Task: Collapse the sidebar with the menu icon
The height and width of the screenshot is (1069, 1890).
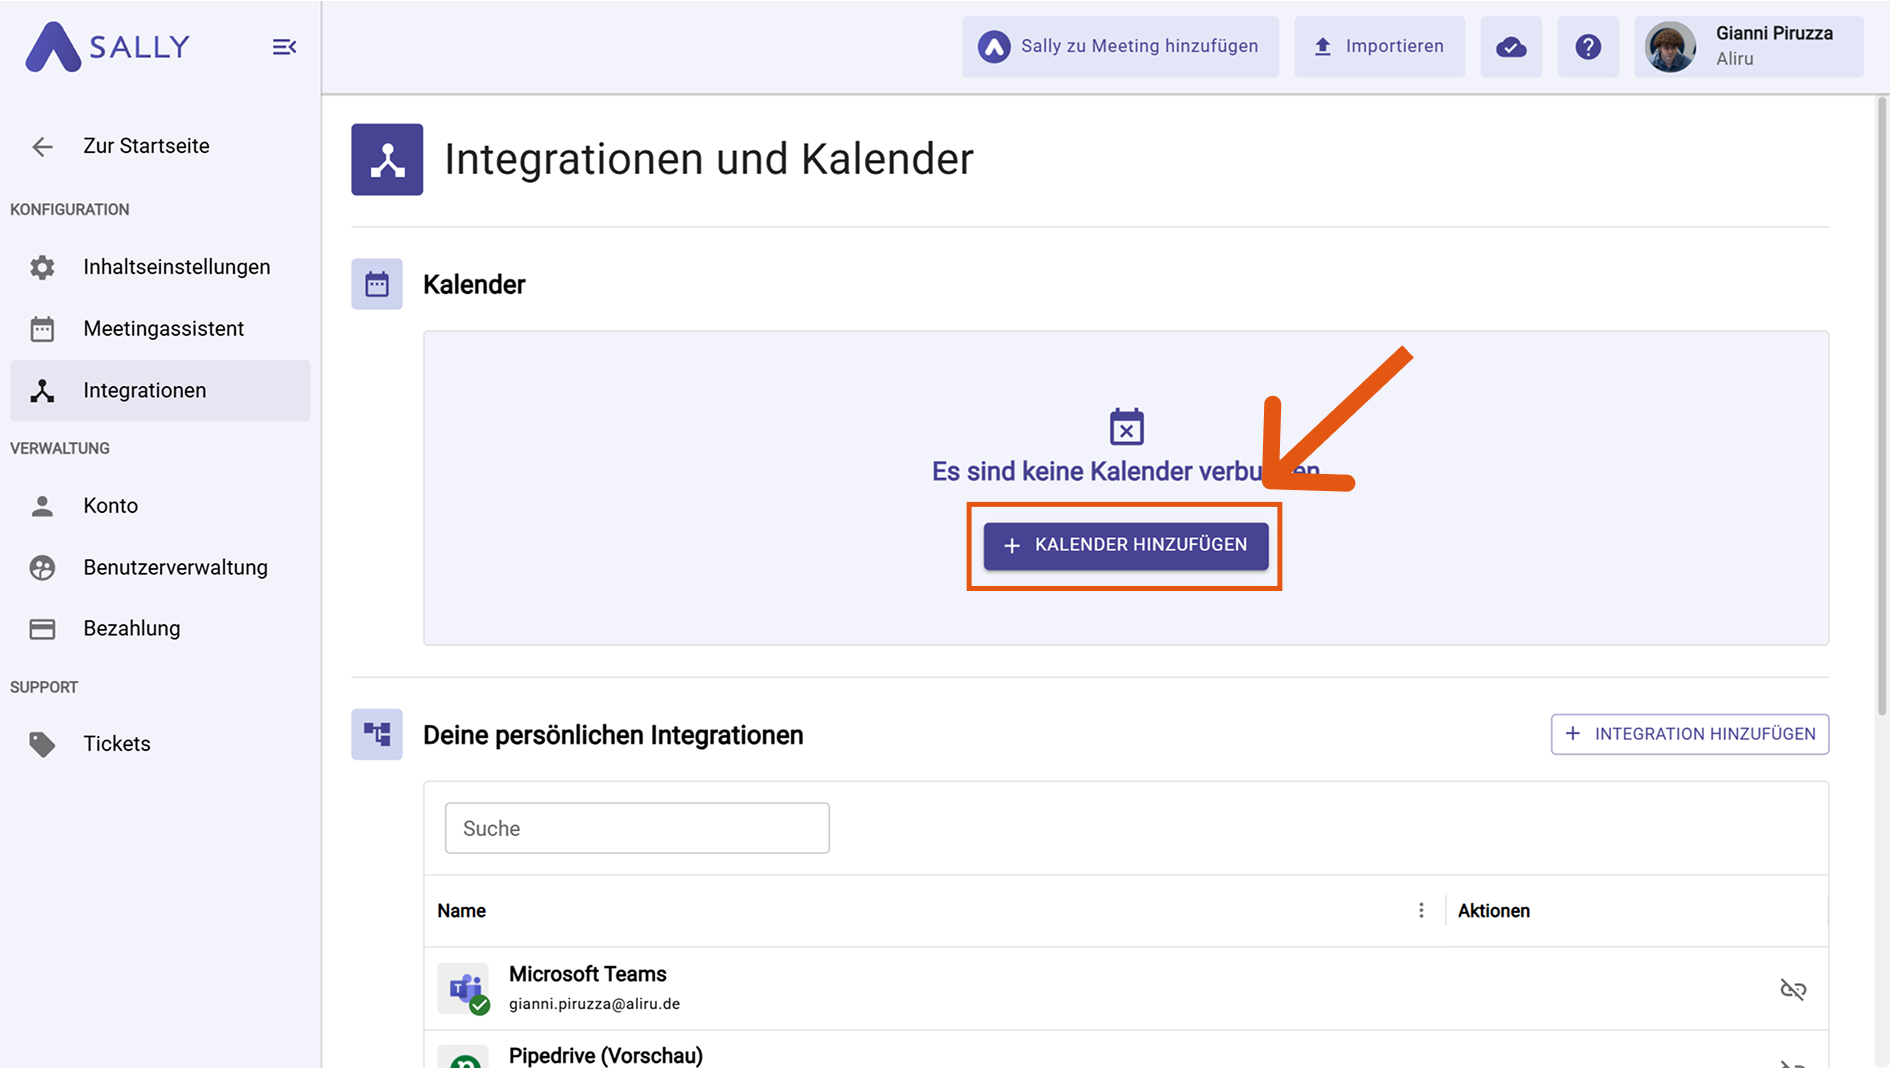Action: pos(284,47)
